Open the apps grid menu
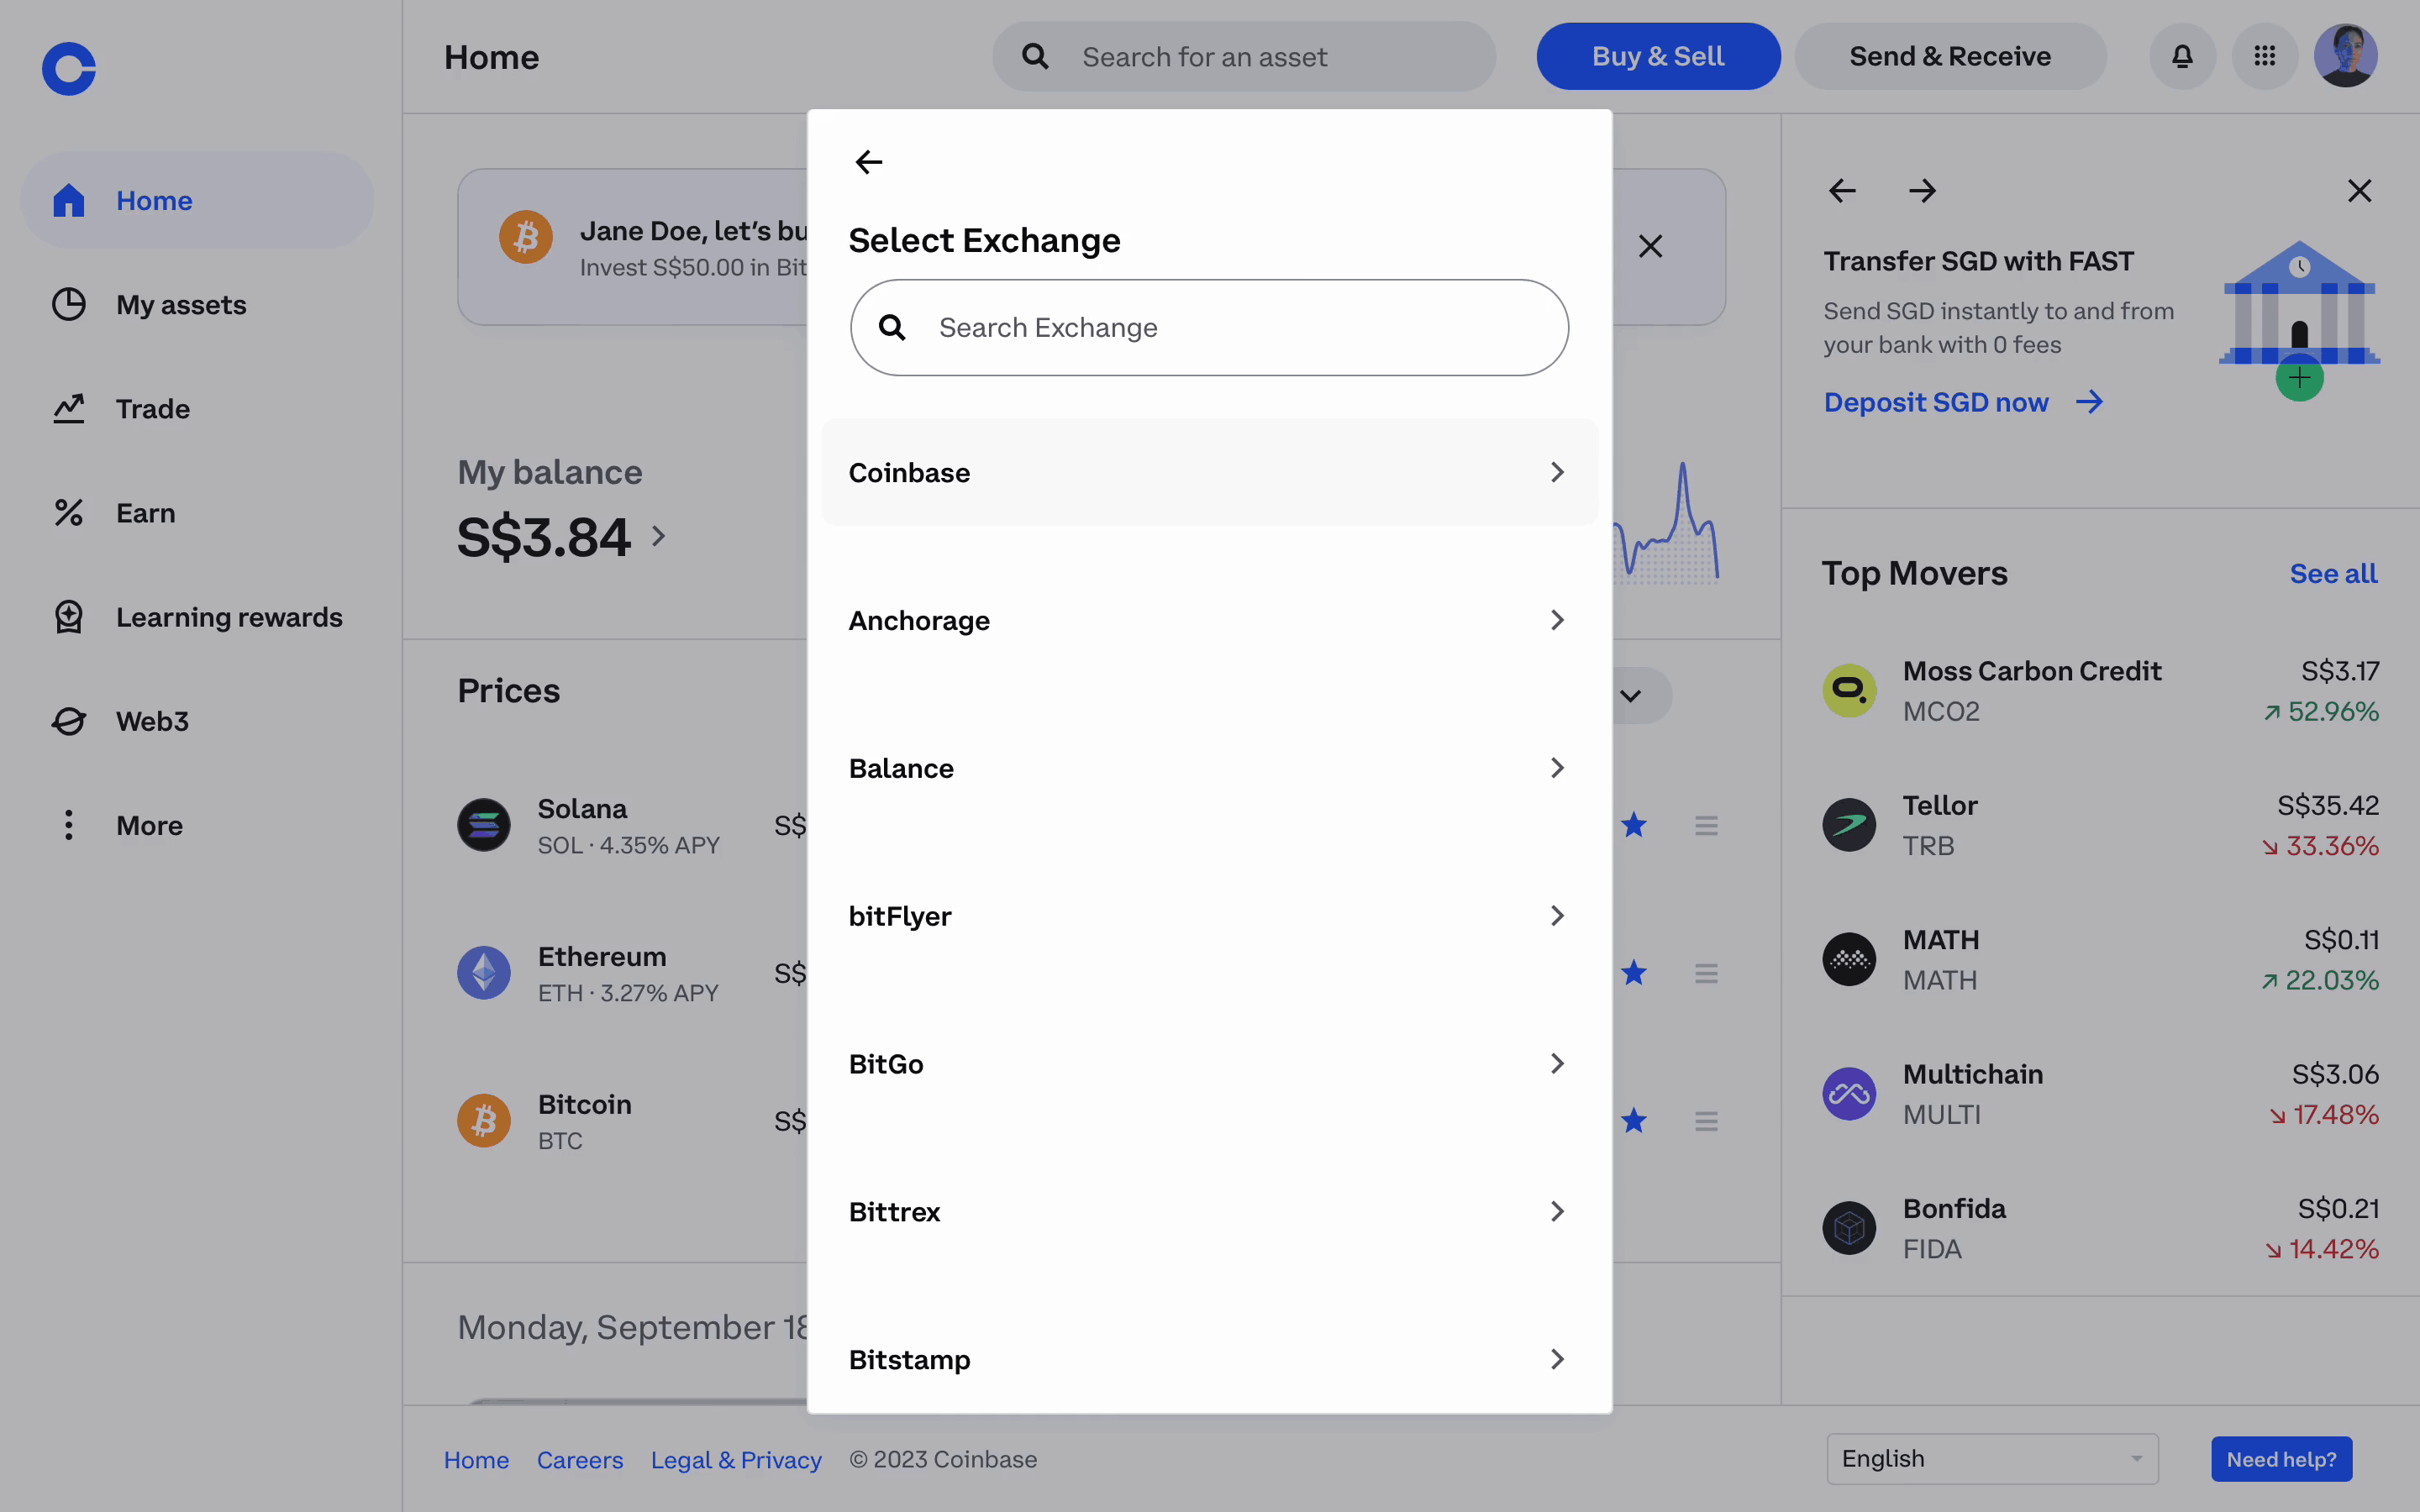 click(x=2264, y=57)
